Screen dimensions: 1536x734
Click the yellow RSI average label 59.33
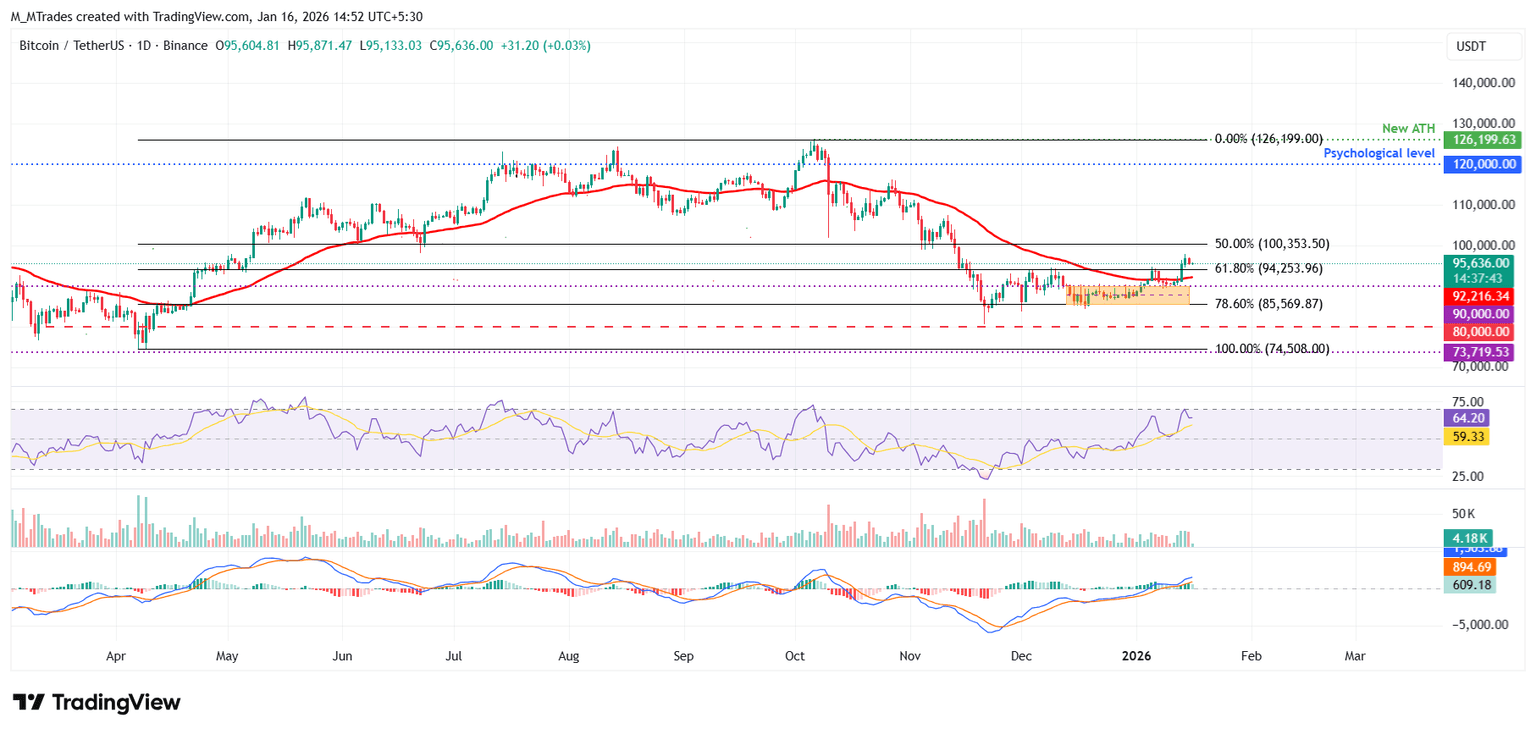click(1468, 437)
